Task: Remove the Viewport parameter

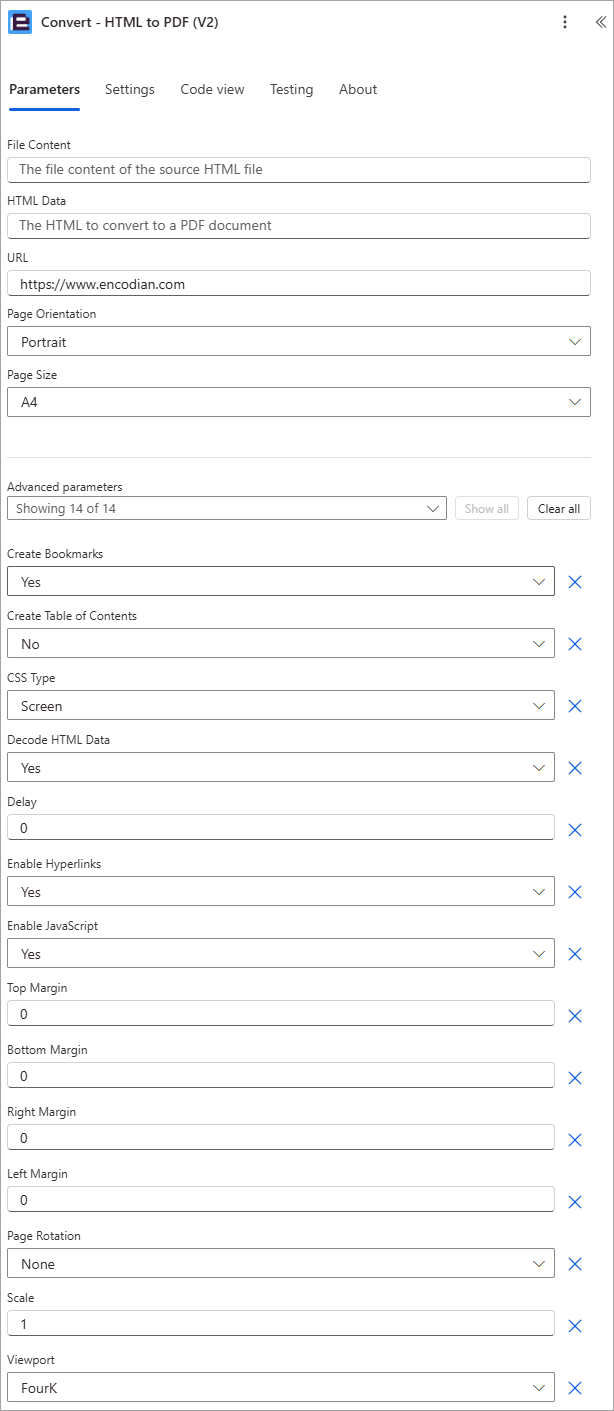Action: coord(575,1388)
